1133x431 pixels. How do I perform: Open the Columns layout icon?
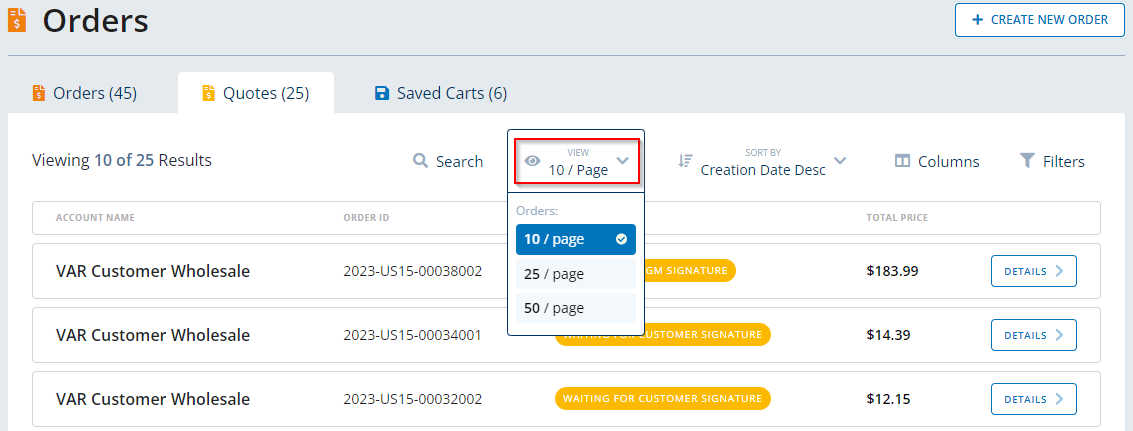(x=902, y=161)
